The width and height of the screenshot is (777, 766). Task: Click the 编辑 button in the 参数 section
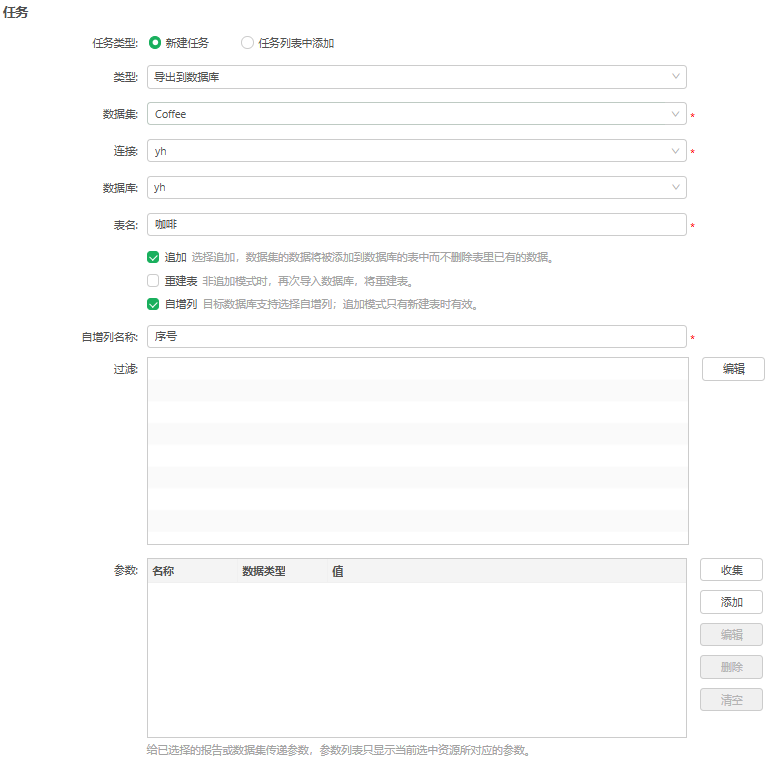pyautogui.click(x=731, y=635)
